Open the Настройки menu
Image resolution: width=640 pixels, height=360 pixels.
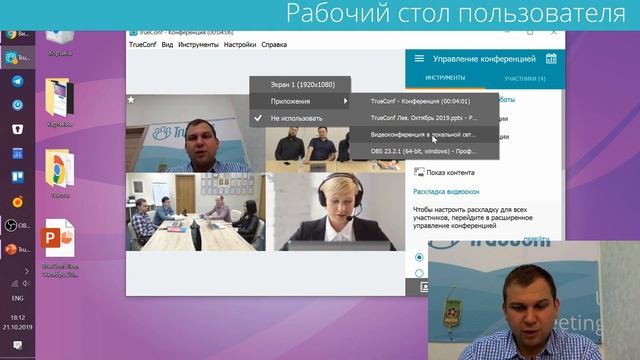(240, 44)
